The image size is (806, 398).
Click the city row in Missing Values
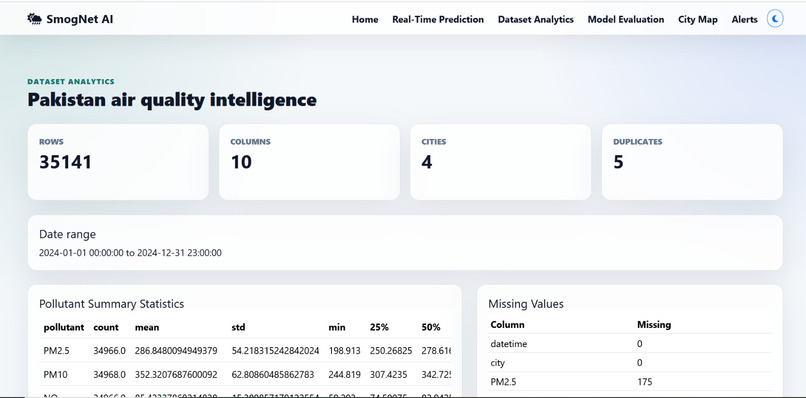point(630,363)
